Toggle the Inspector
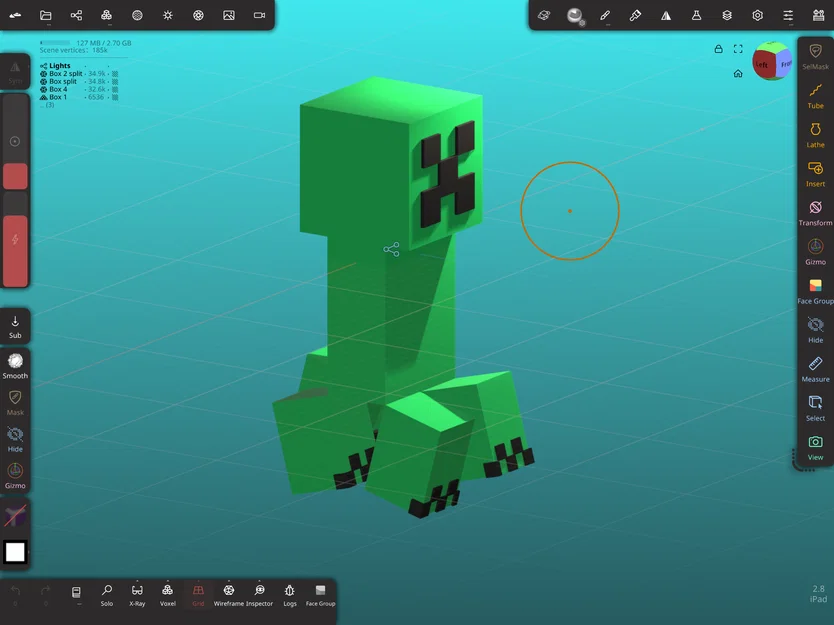 coord(259,595)
